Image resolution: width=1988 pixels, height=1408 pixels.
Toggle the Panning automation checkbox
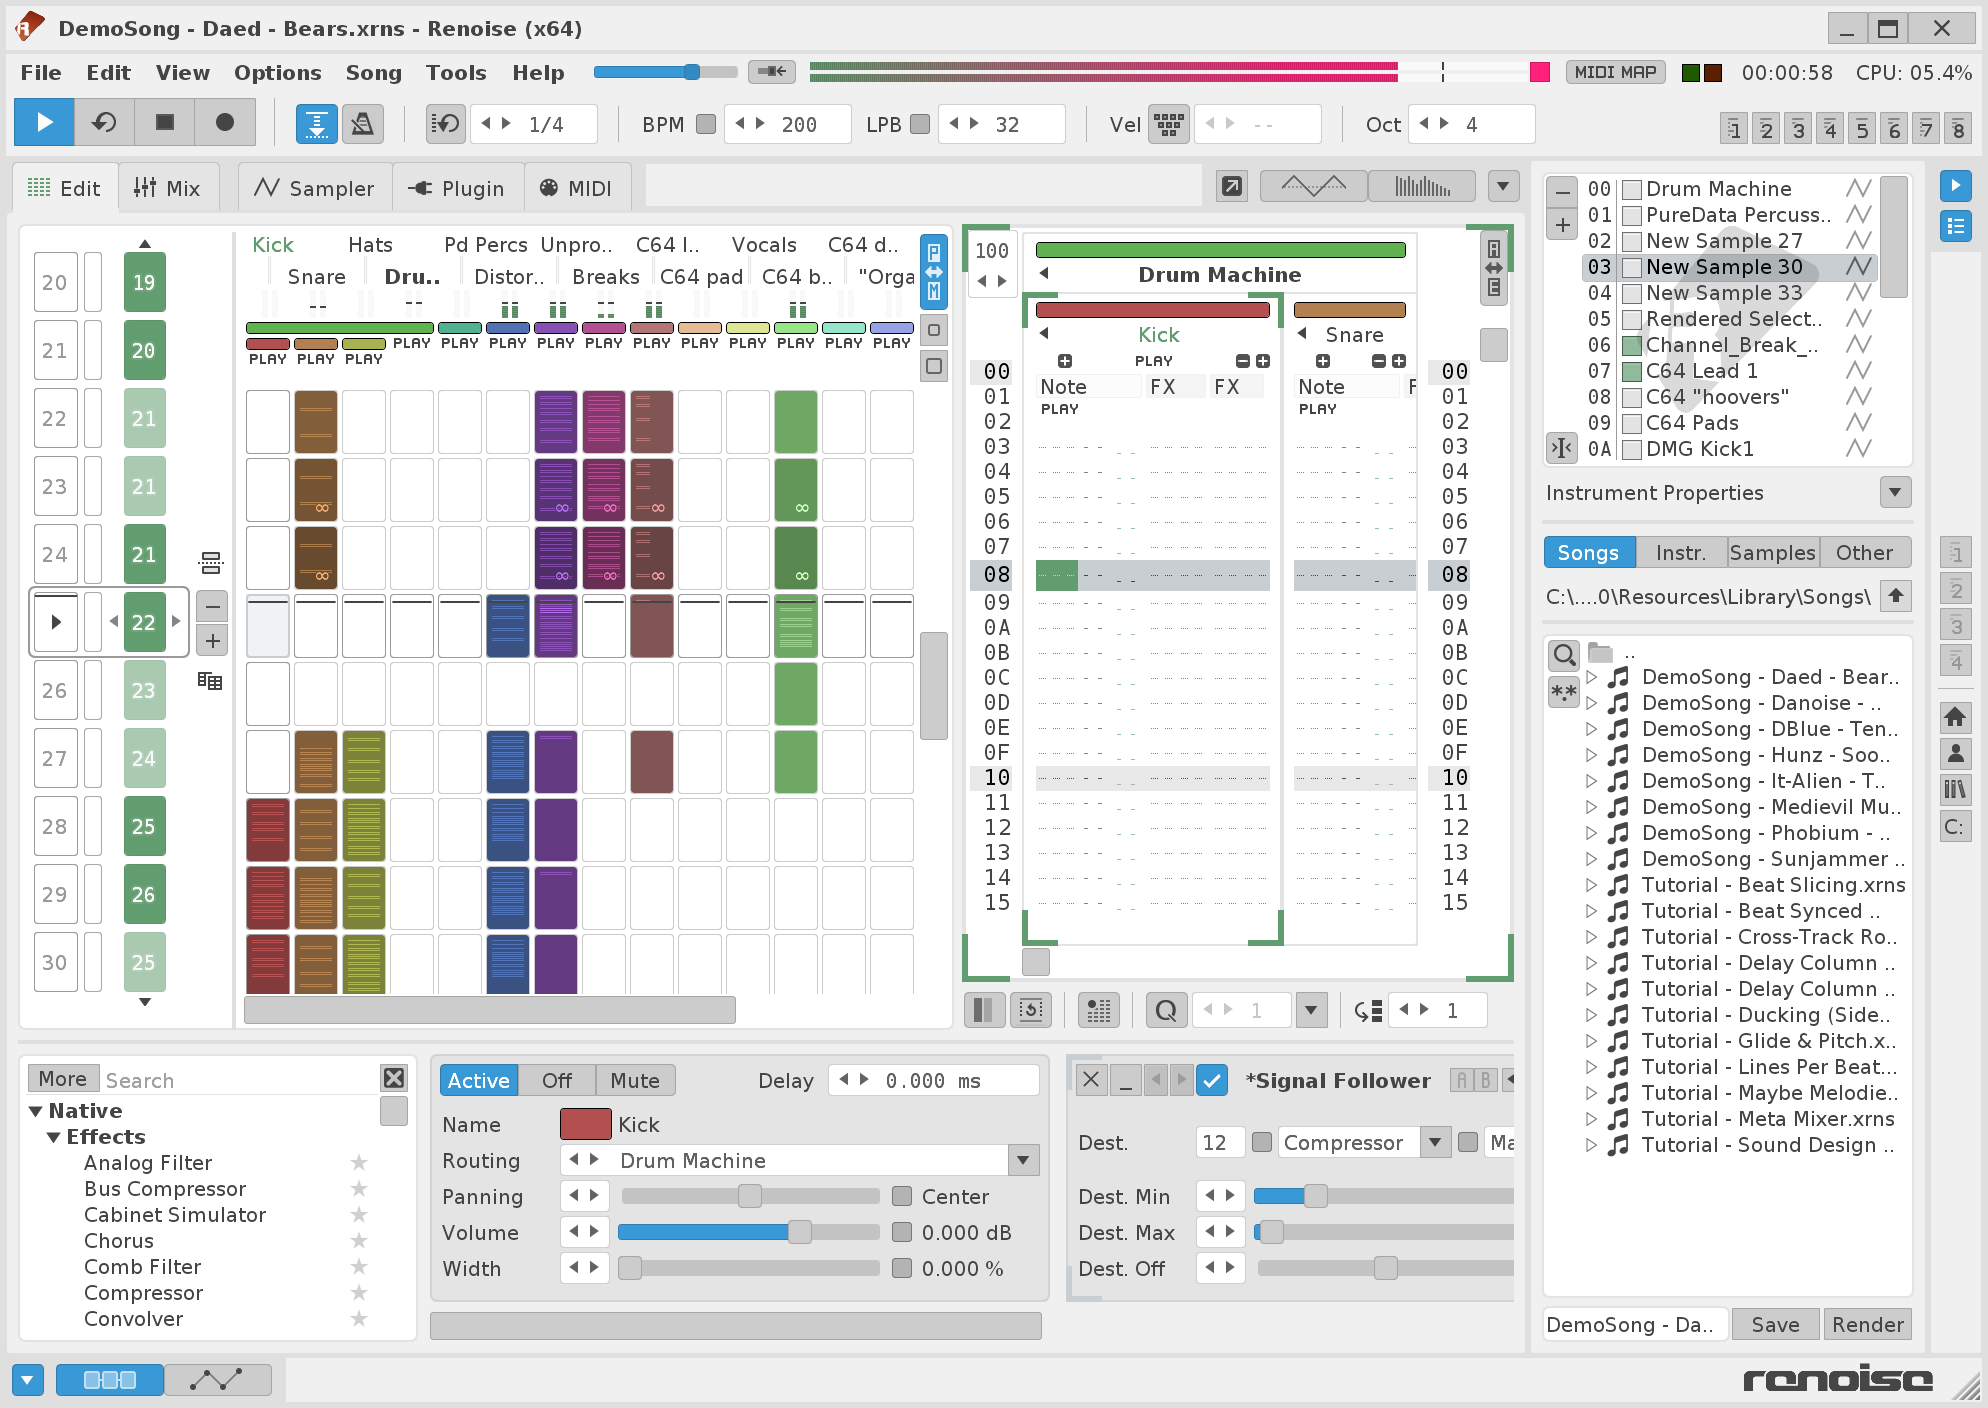click(902, 1196)
